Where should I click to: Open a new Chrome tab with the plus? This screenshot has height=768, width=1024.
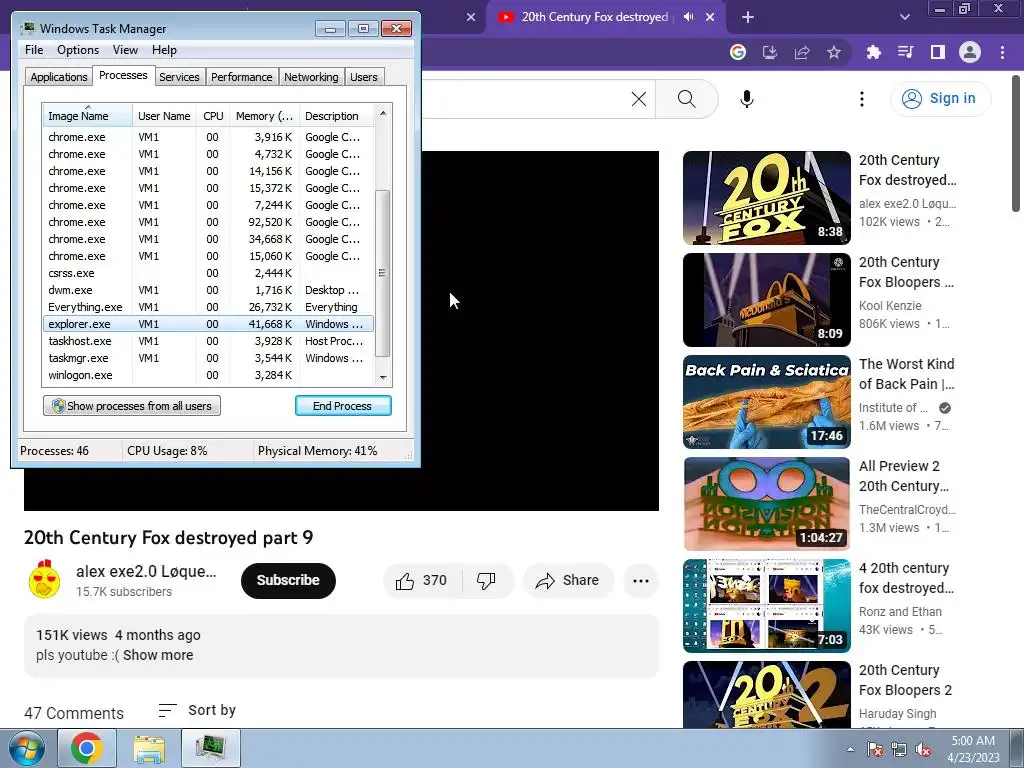coord(748,18)
